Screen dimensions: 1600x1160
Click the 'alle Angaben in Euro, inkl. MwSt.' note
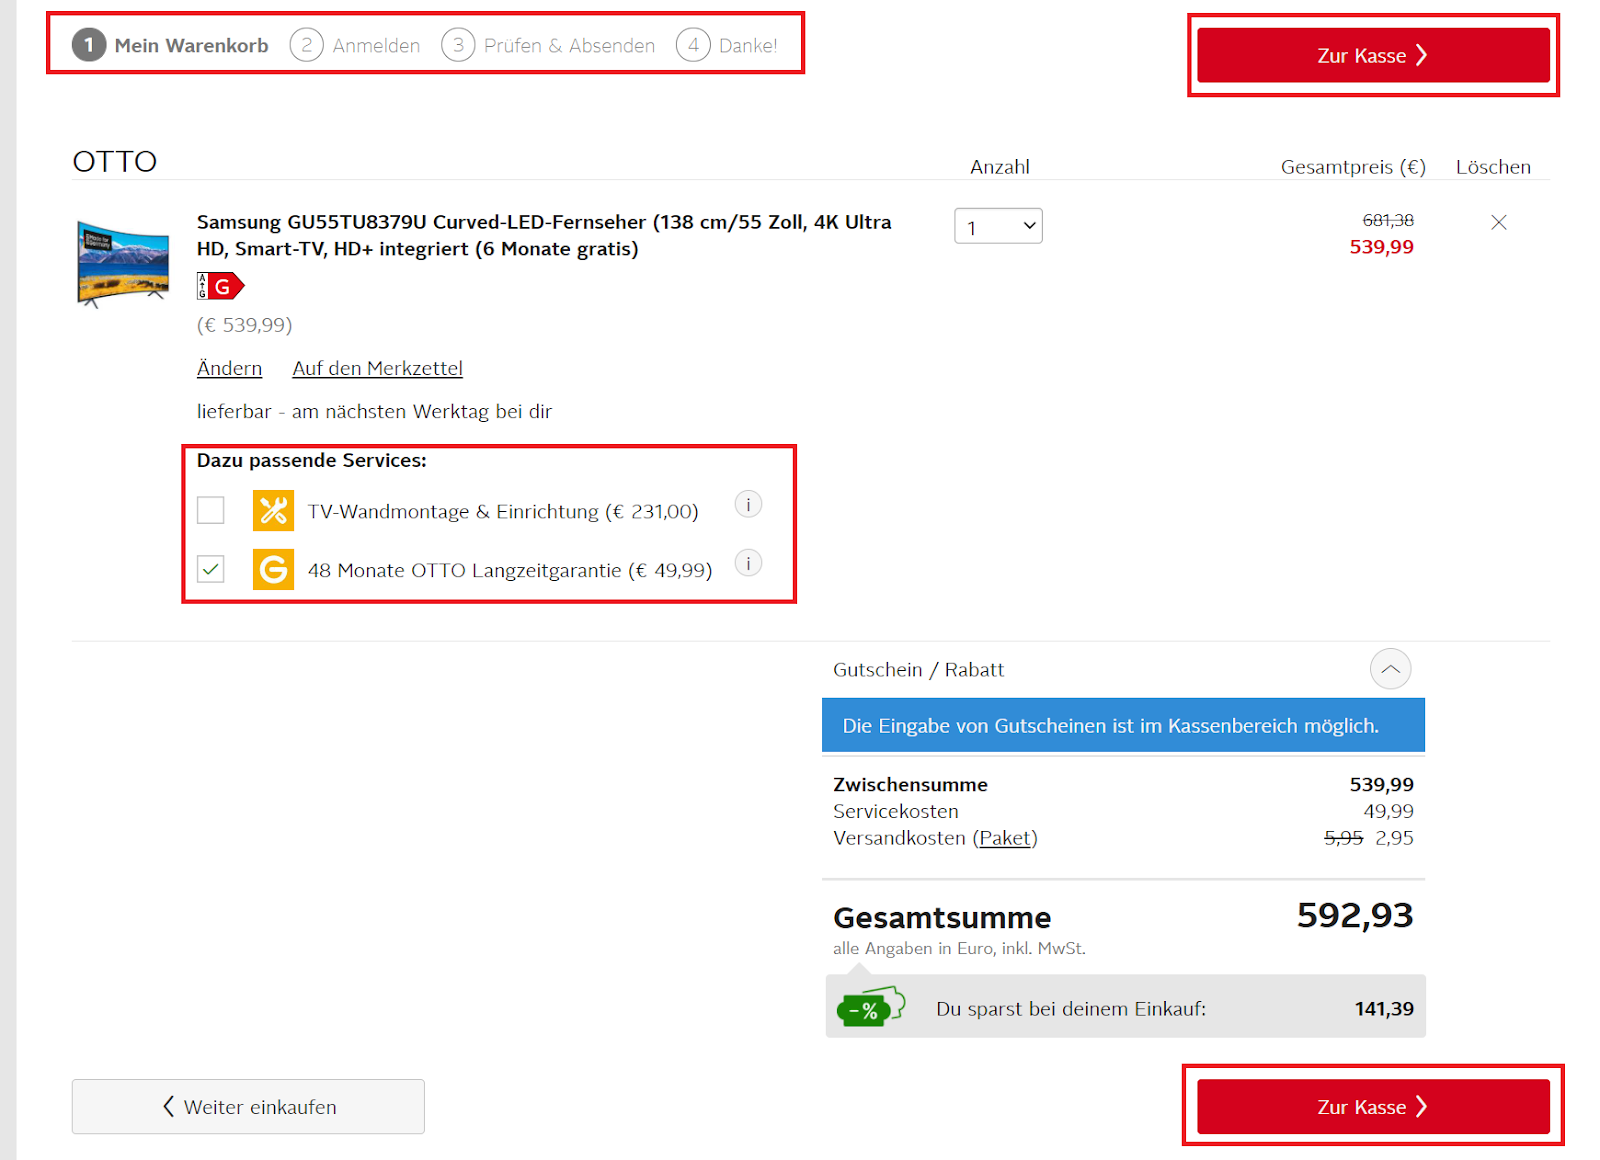[x=959, y=948]
